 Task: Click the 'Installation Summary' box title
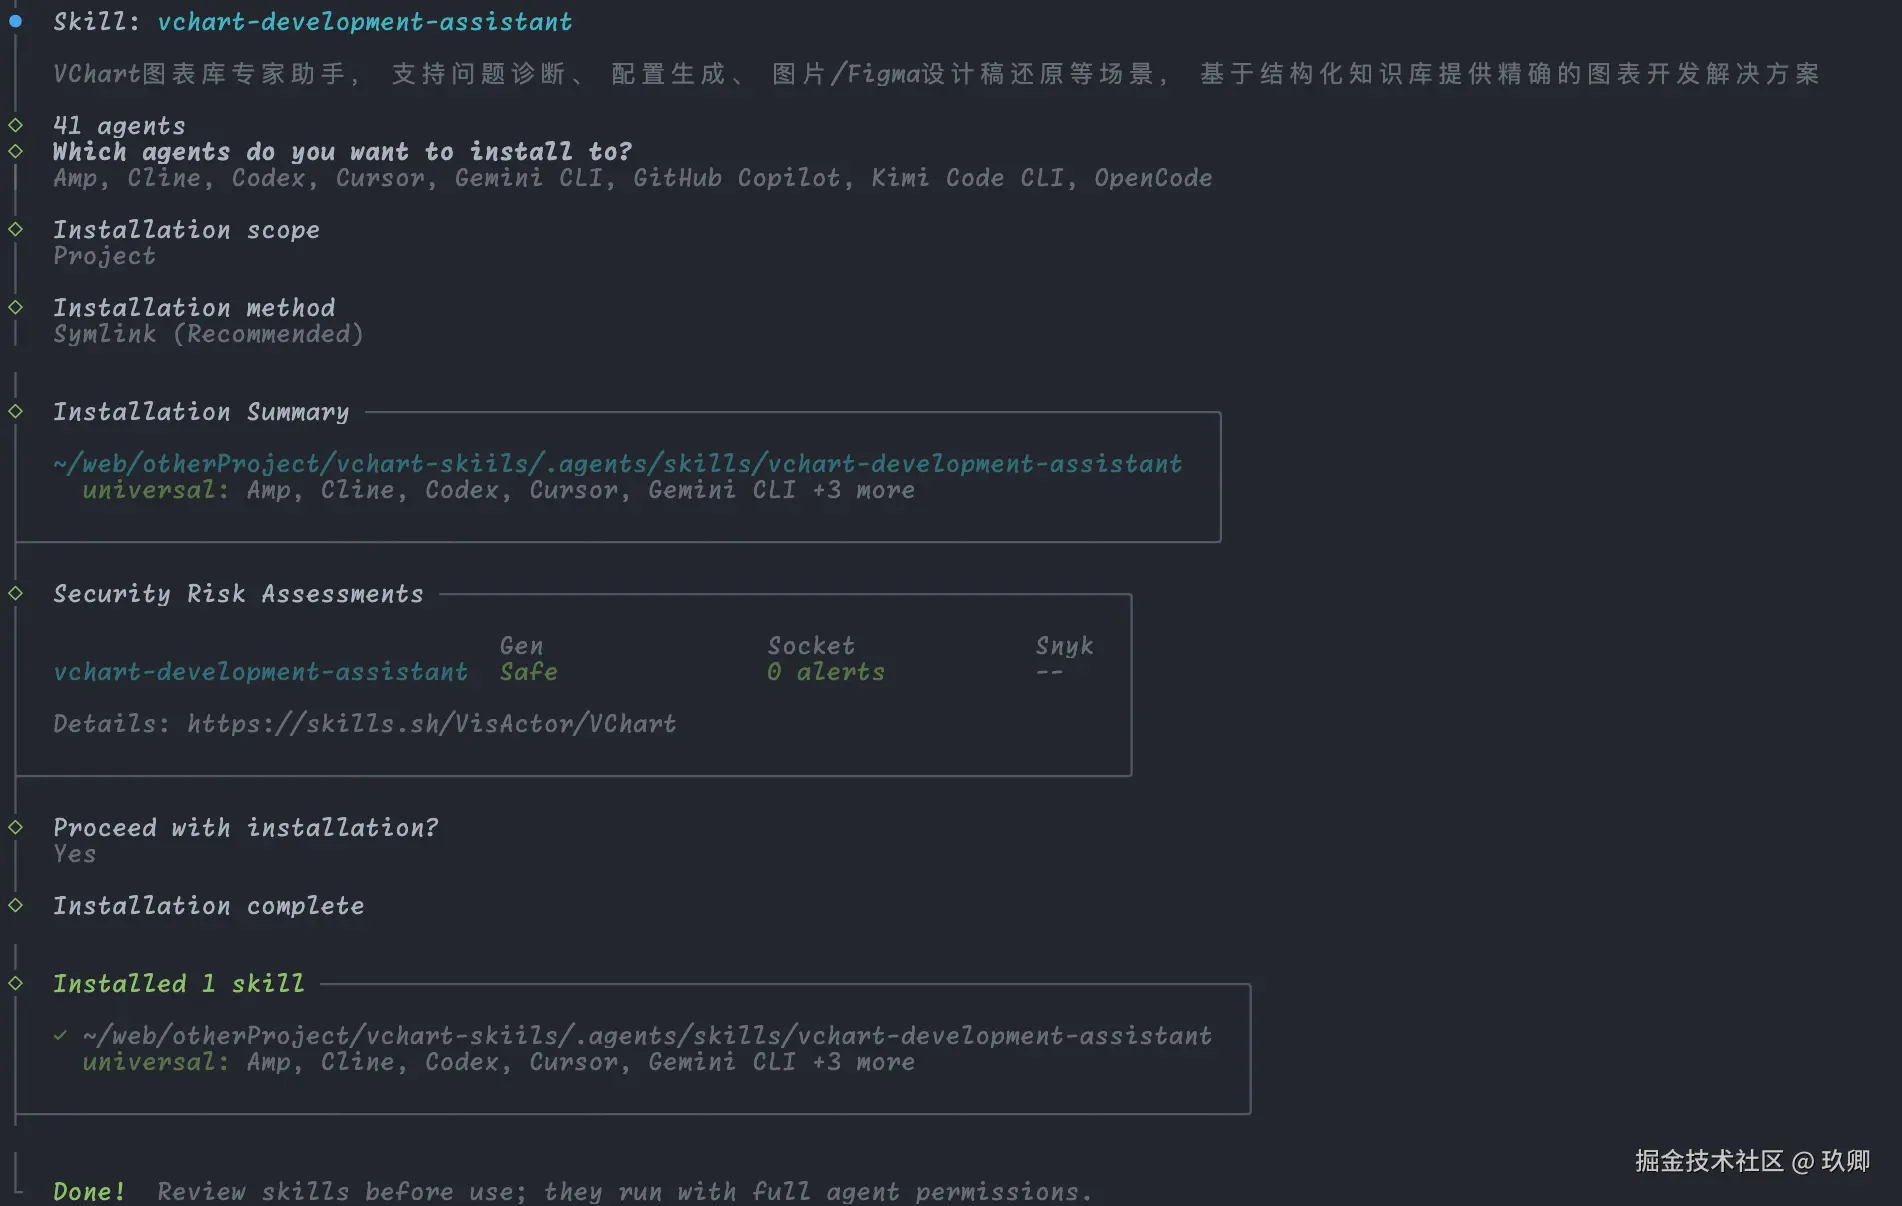point(201,412)
